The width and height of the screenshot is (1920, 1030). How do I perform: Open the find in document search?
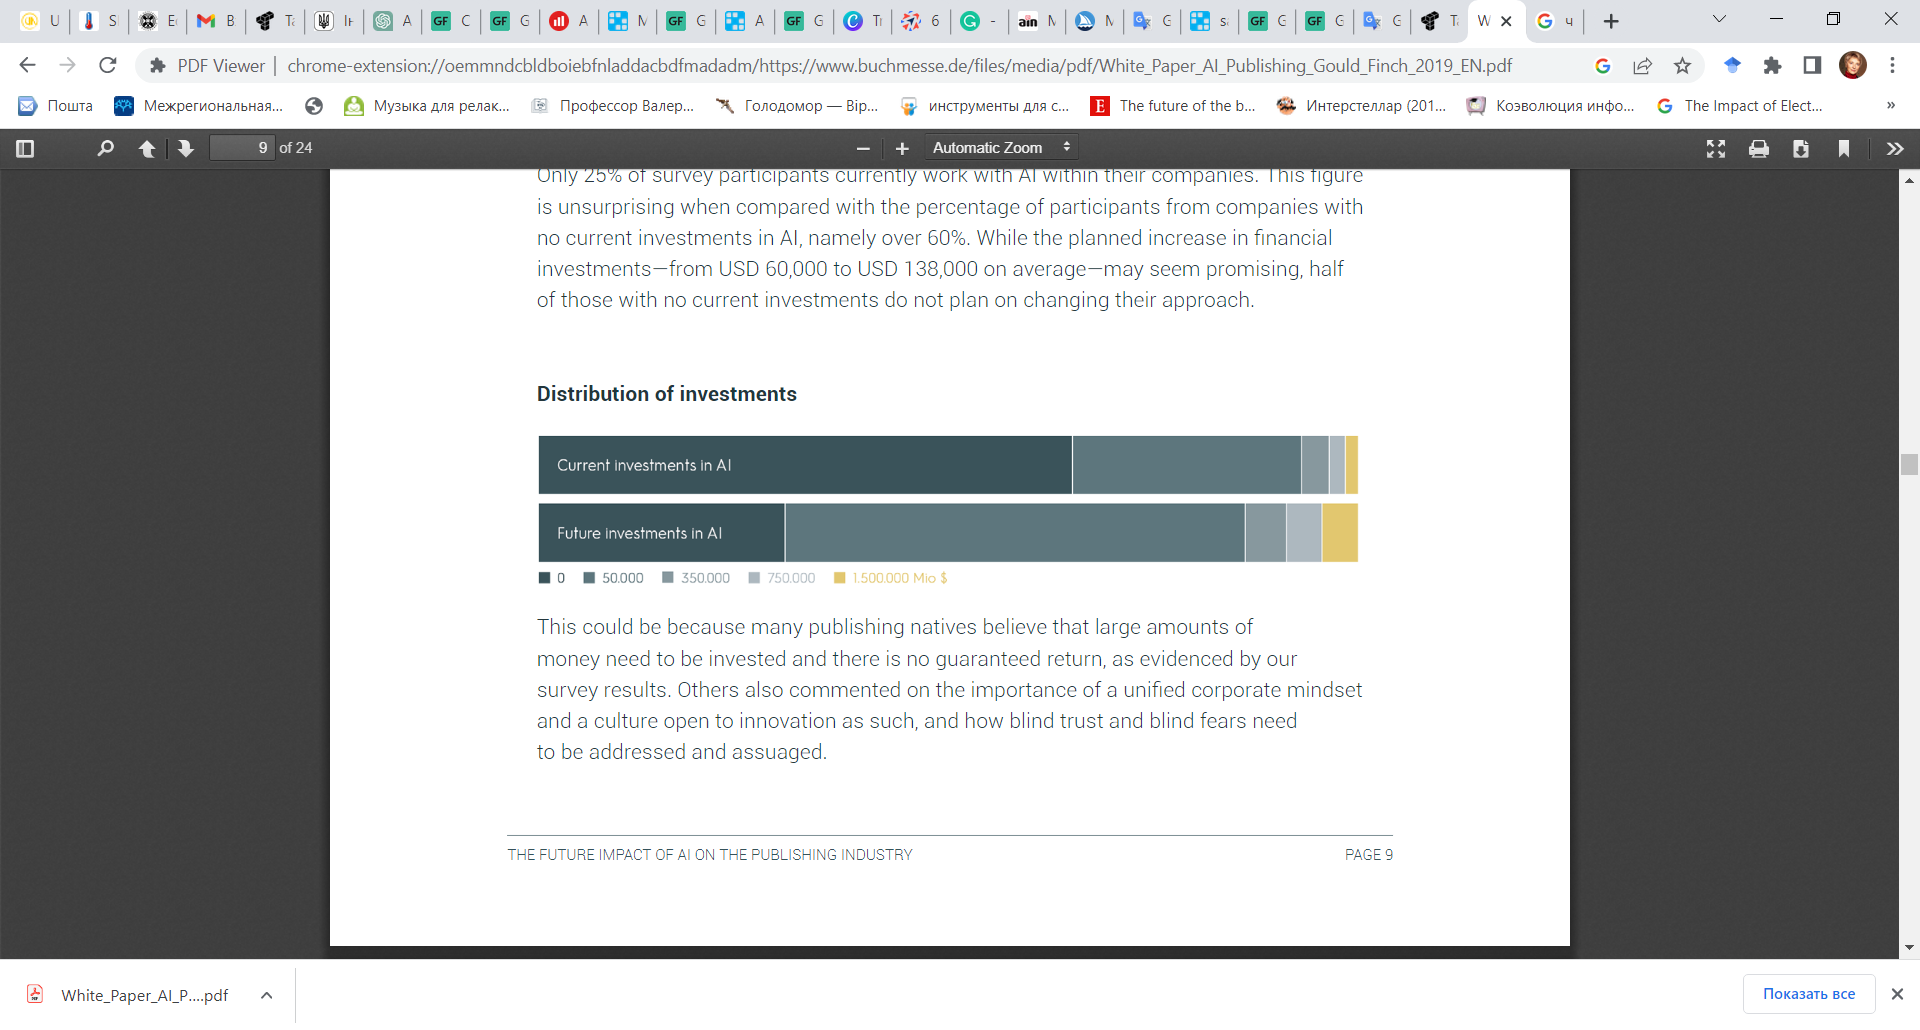click(x=105, y=148)
